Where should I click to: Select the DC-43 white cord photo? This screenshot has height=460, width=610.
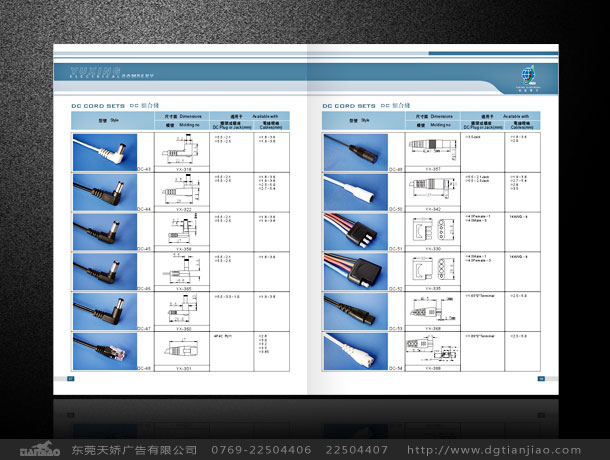pyautogui.click(x=106, y=151)
